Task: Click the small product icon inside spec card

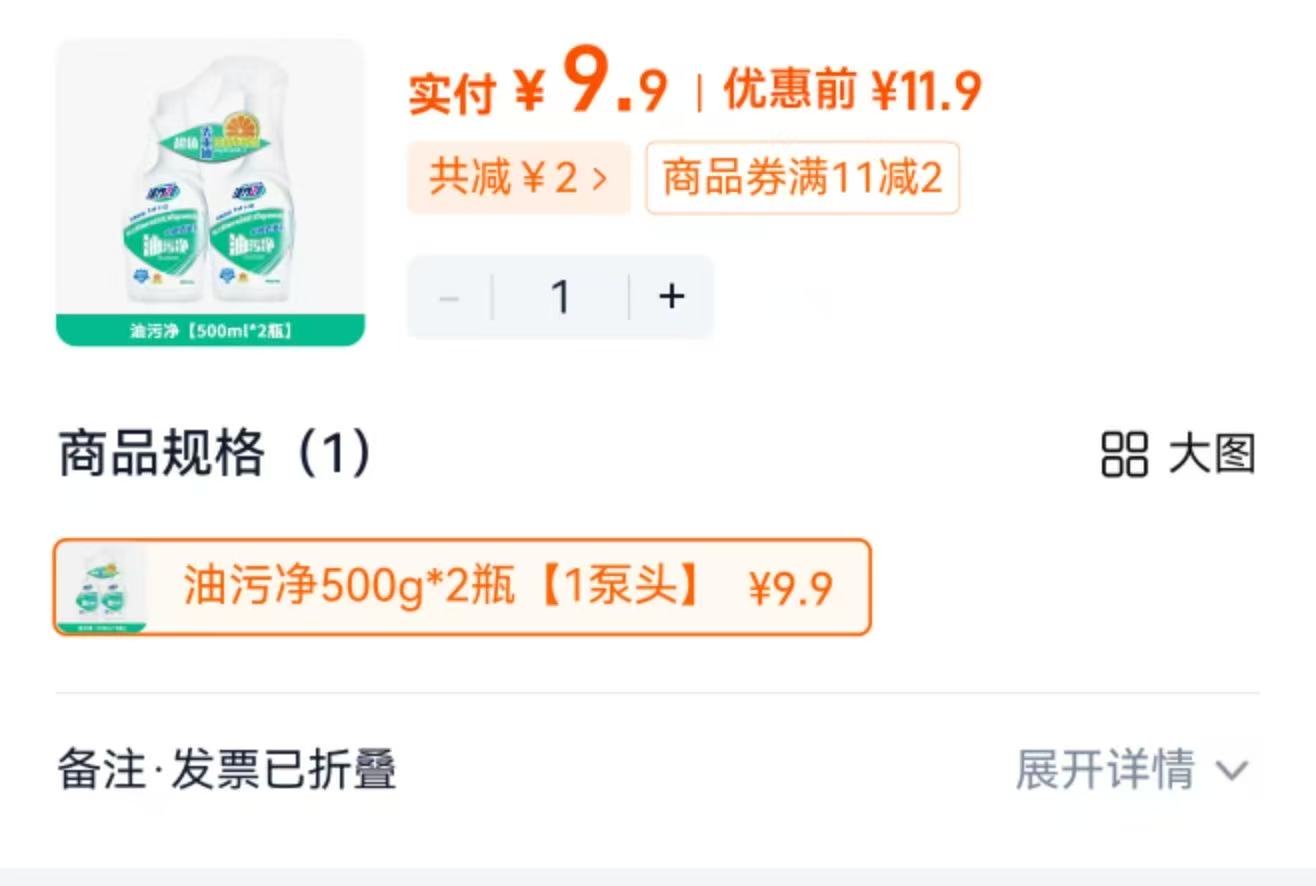Action: click(x=105, y=589)
